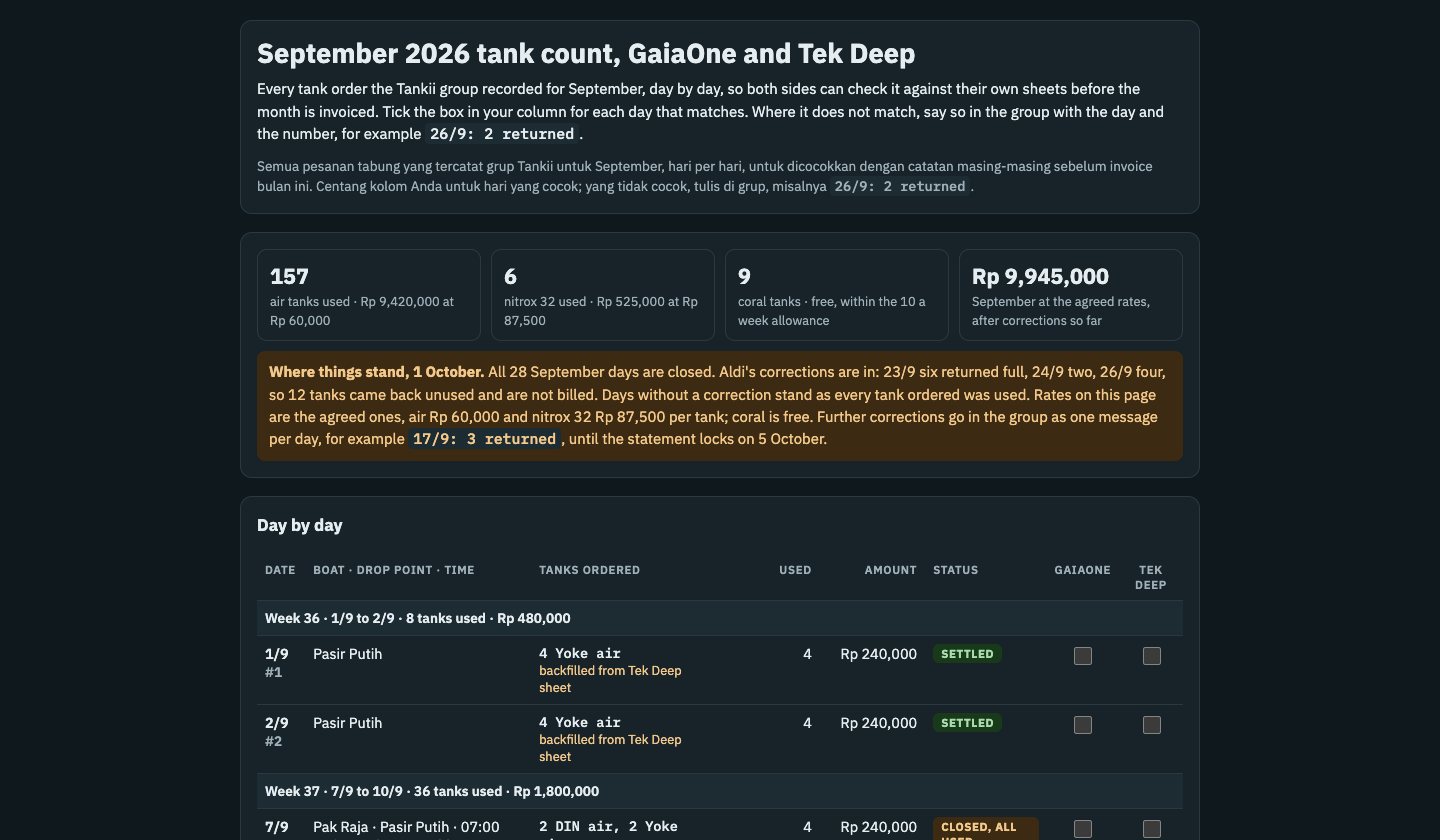The height and width of the screenshot is (840, 1440).
Task: Tick the Tek Deep checkbox for 1/9
Action: coord(1152,656)
